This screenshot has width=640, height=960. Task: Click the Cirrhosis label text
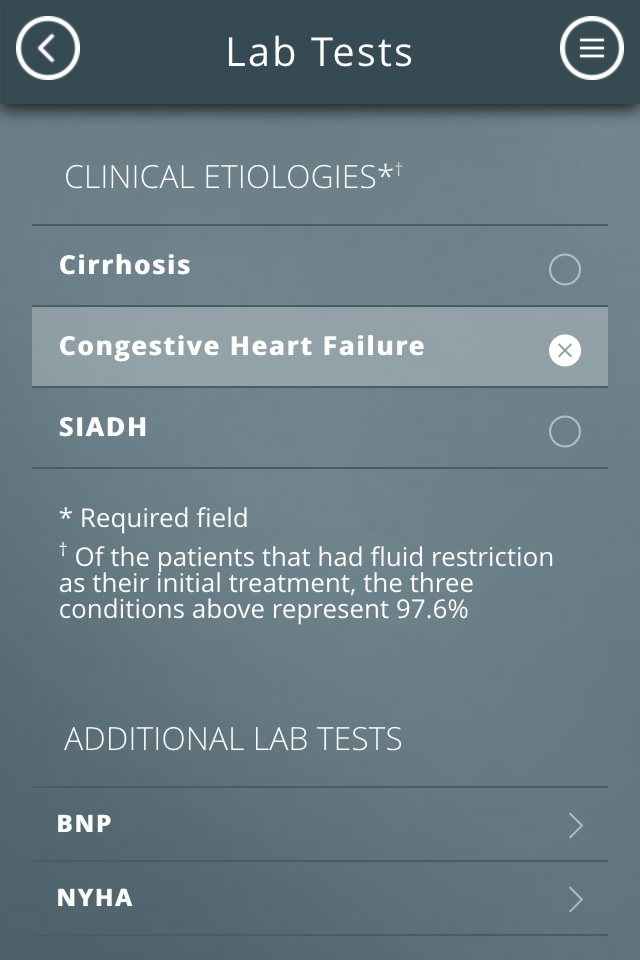[125, 265]
